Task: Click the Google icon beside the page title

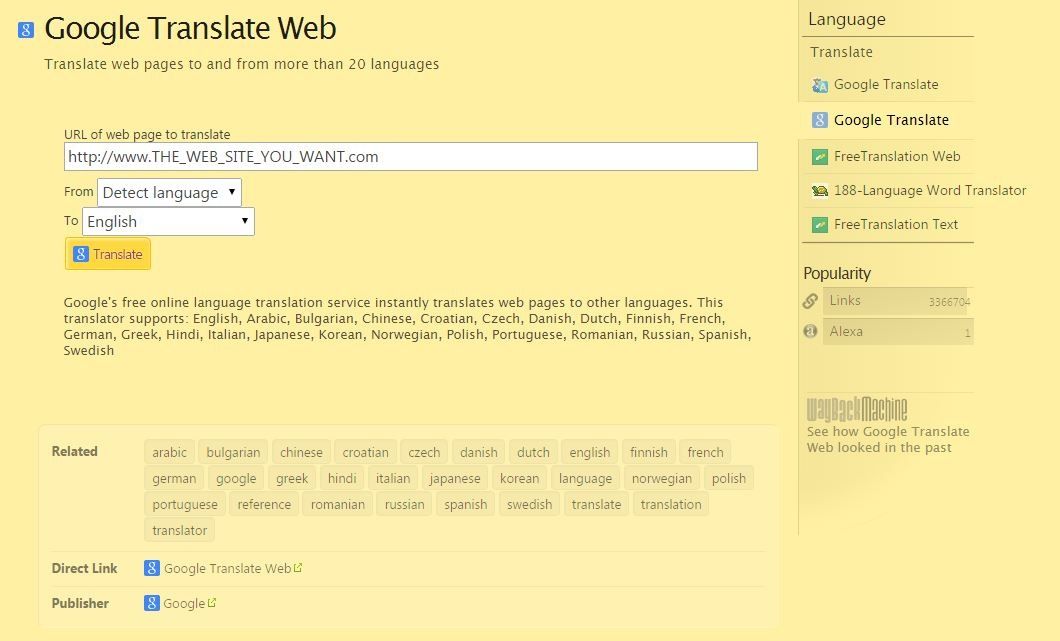Action: pos(26,30)
